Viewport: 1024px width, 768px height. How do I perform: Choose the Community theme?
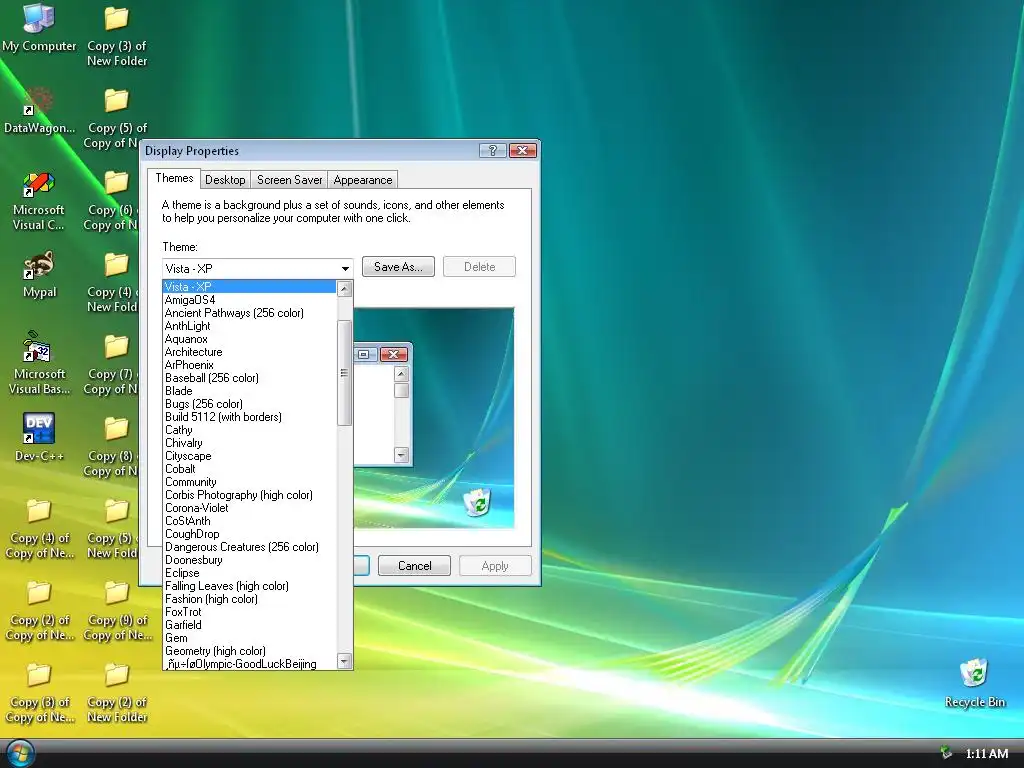[x=249, y=482]
